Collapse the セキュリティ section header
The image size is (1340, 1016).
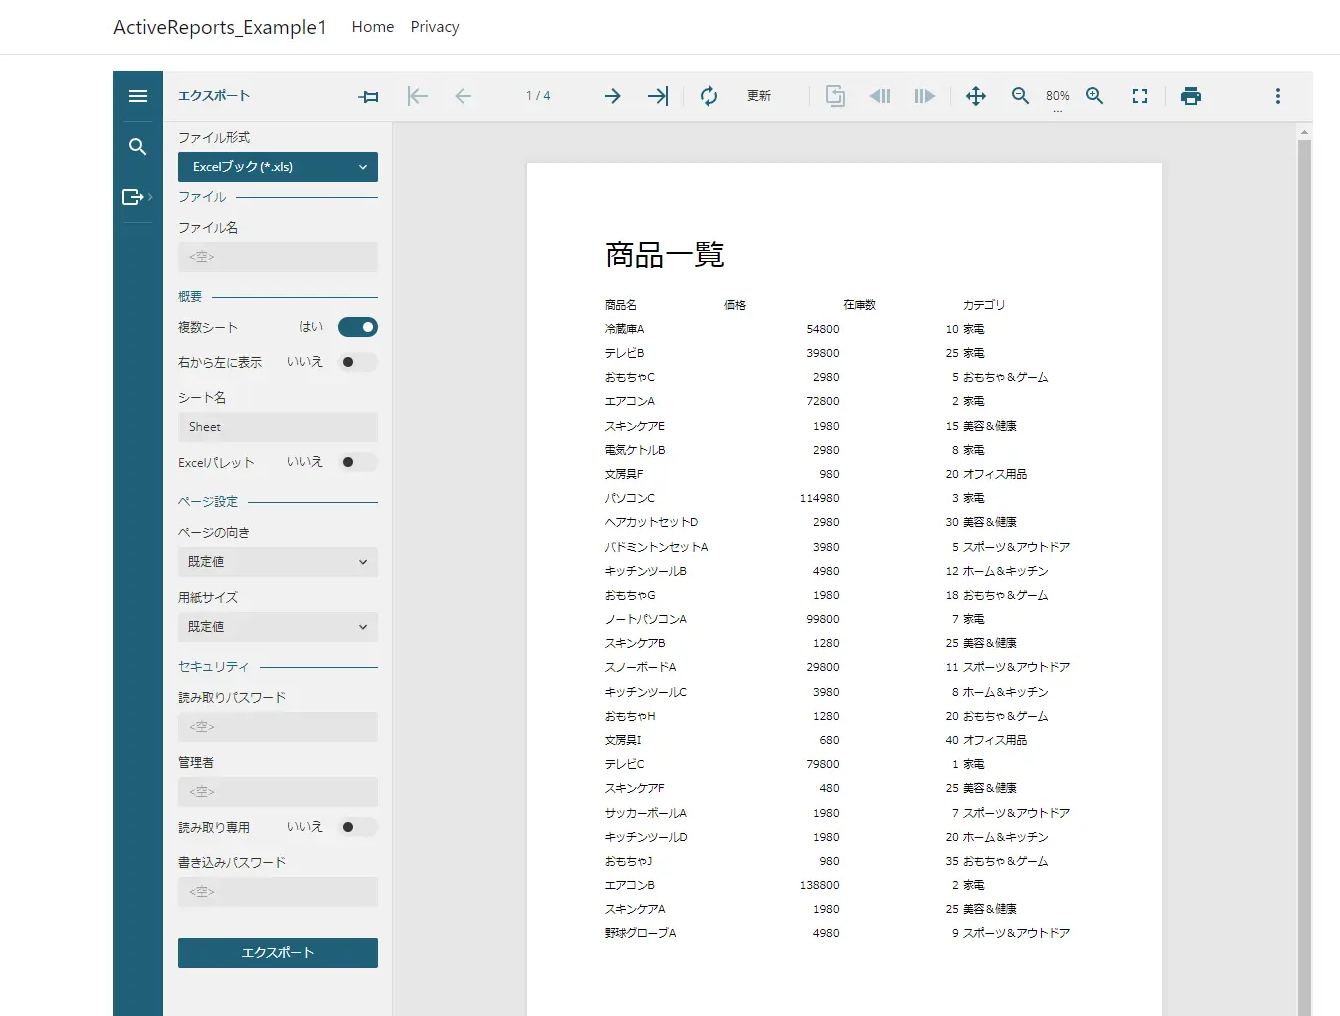(278, 667)
